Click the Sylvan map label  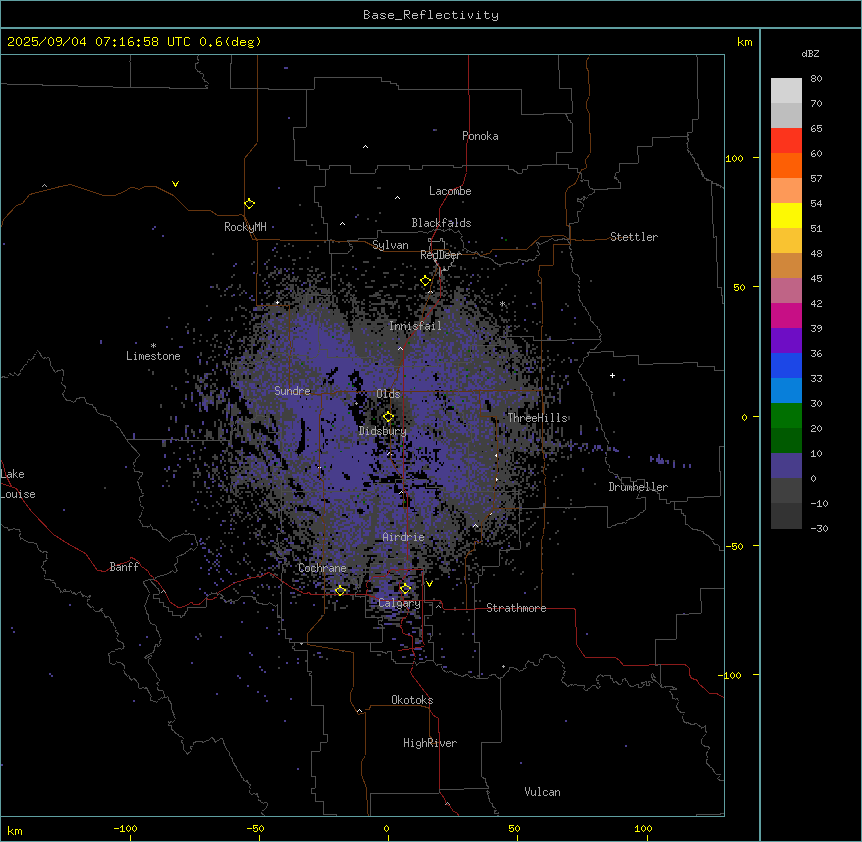coord(390,245)
